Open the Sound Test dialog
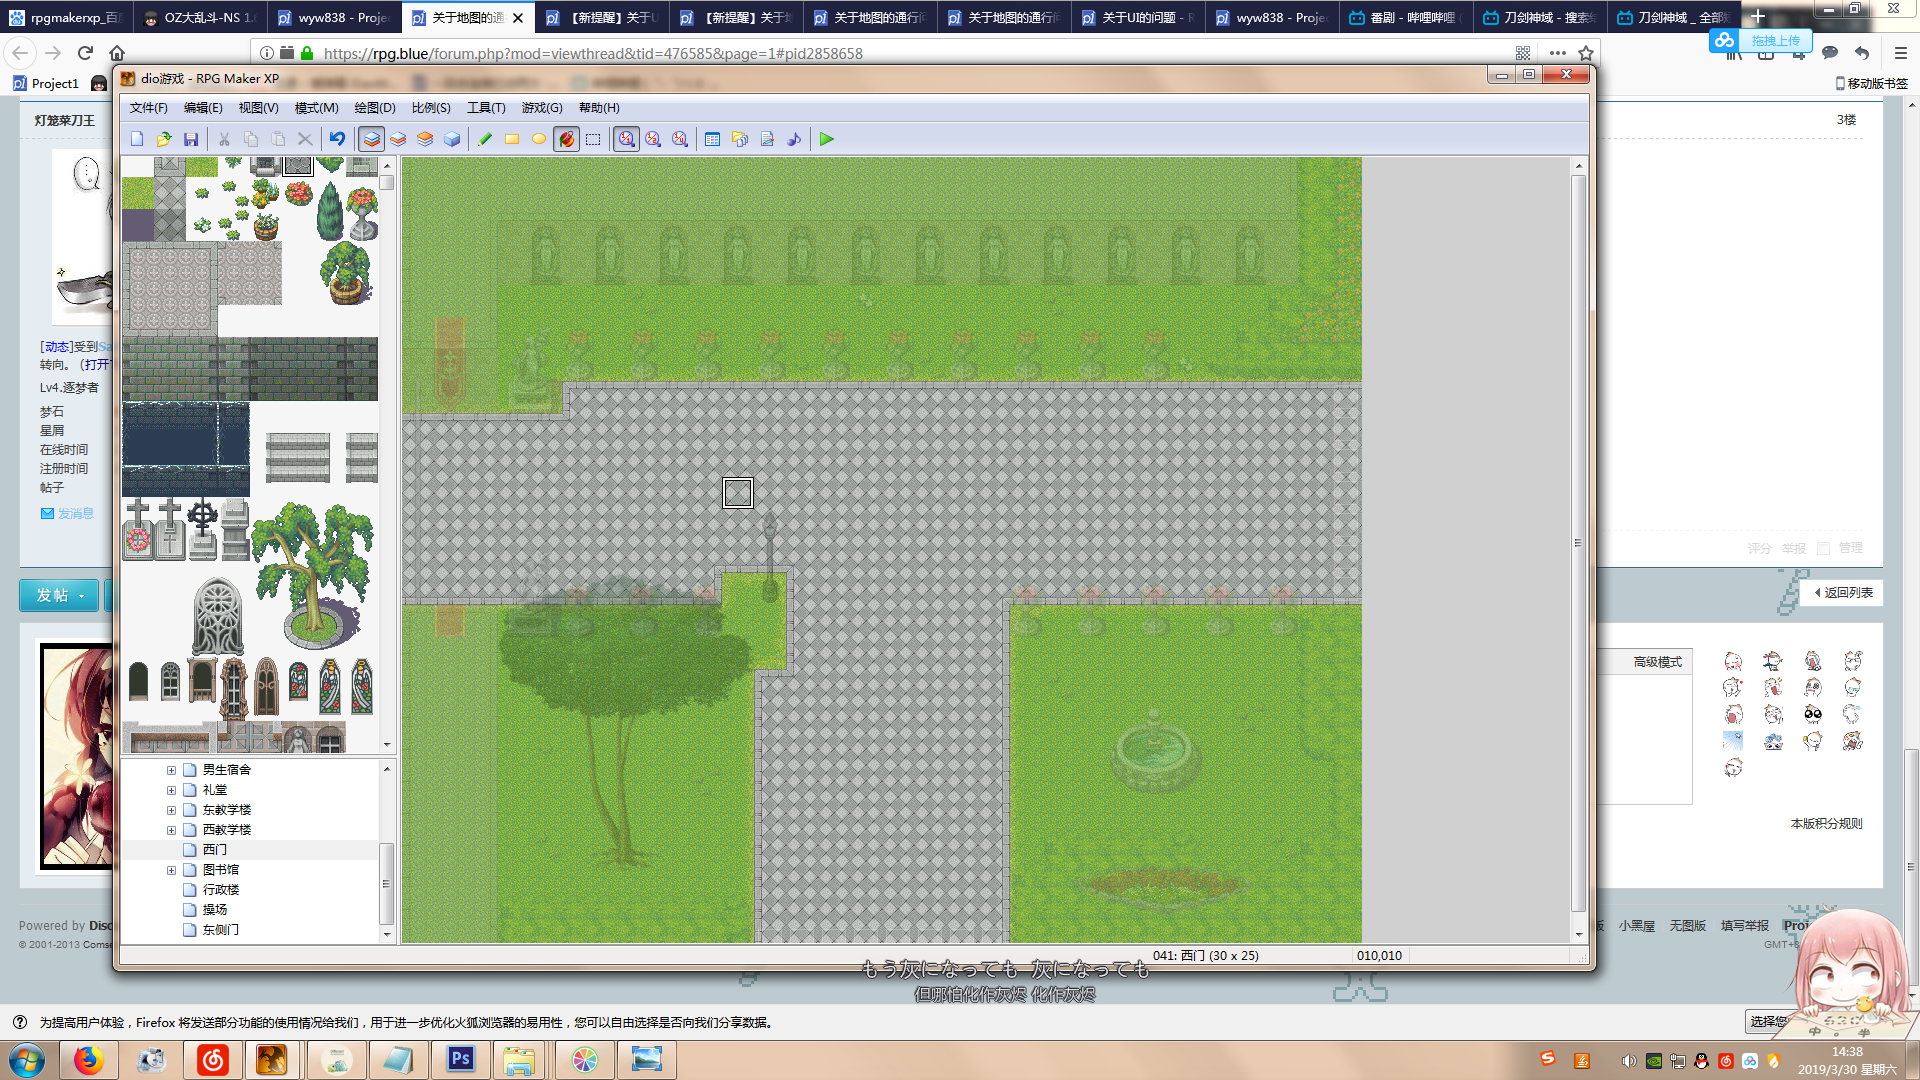Screen dimensions: 1920x1080 coord(794,139)
